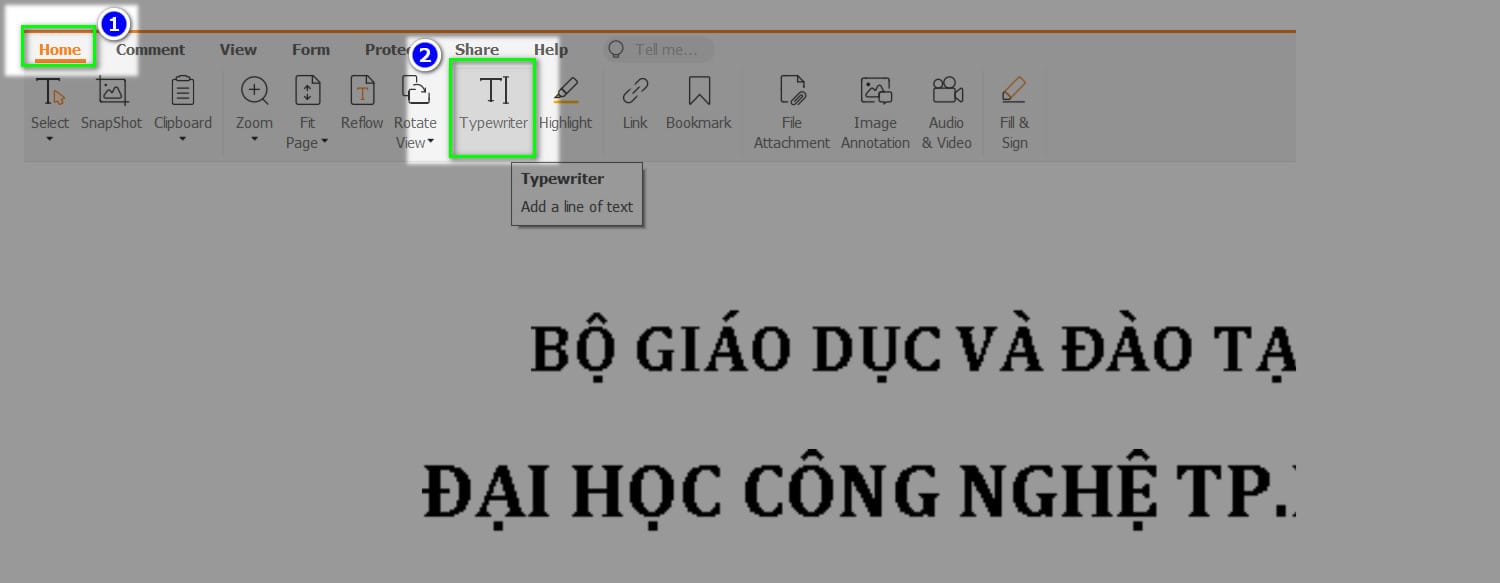This screenshot has width=1500, height=583.
Task: Expand the Fit Page dropdown arrow
Action: [325, 143]
